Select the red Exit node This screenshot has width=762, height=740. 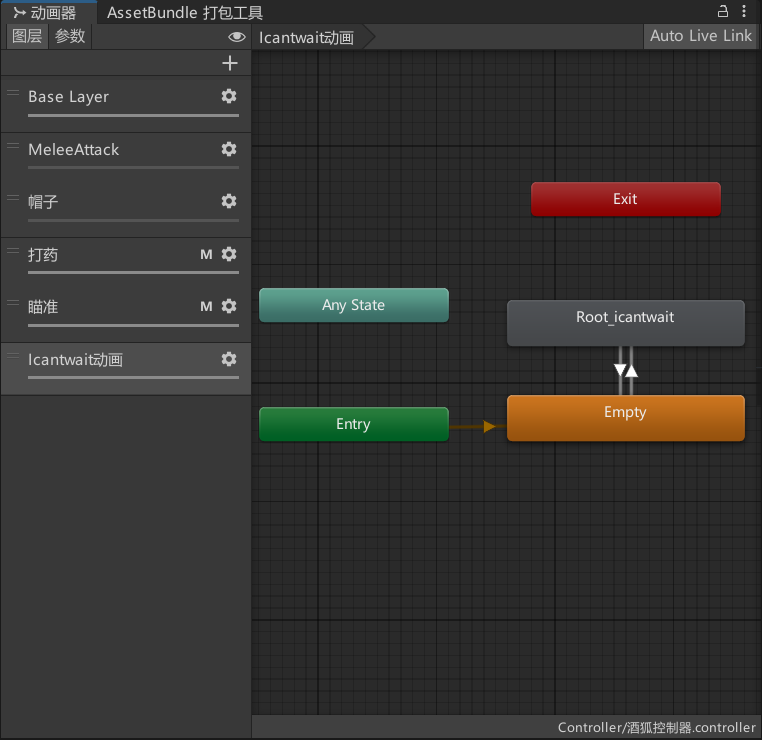pos(625,199)
